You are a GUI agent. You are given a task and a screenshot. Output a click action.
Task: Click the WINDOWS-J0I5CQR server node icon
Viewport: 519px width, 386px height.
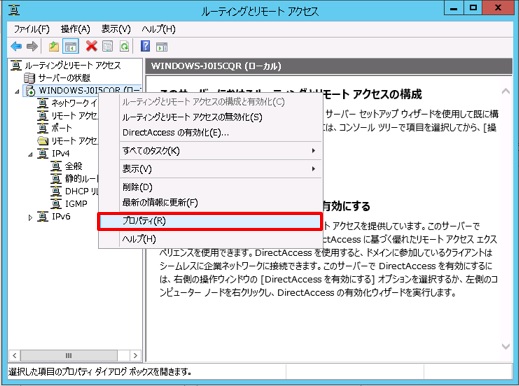coord(30,91)
